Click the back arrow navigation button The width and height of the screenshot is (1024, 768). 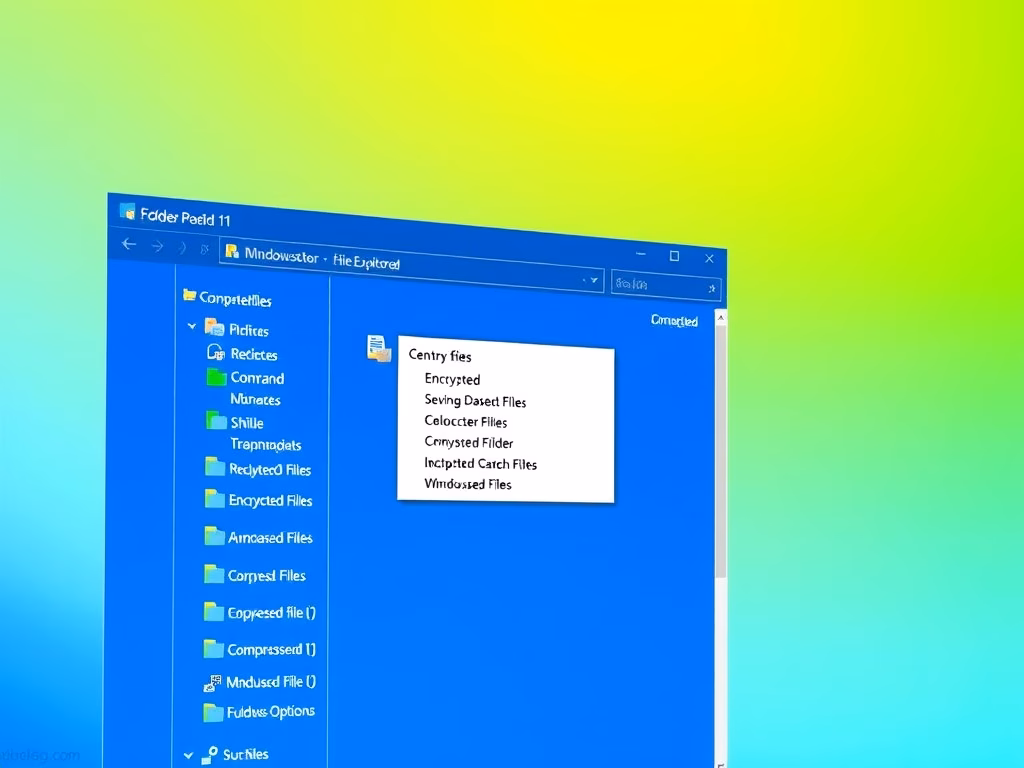coord(129,244)
